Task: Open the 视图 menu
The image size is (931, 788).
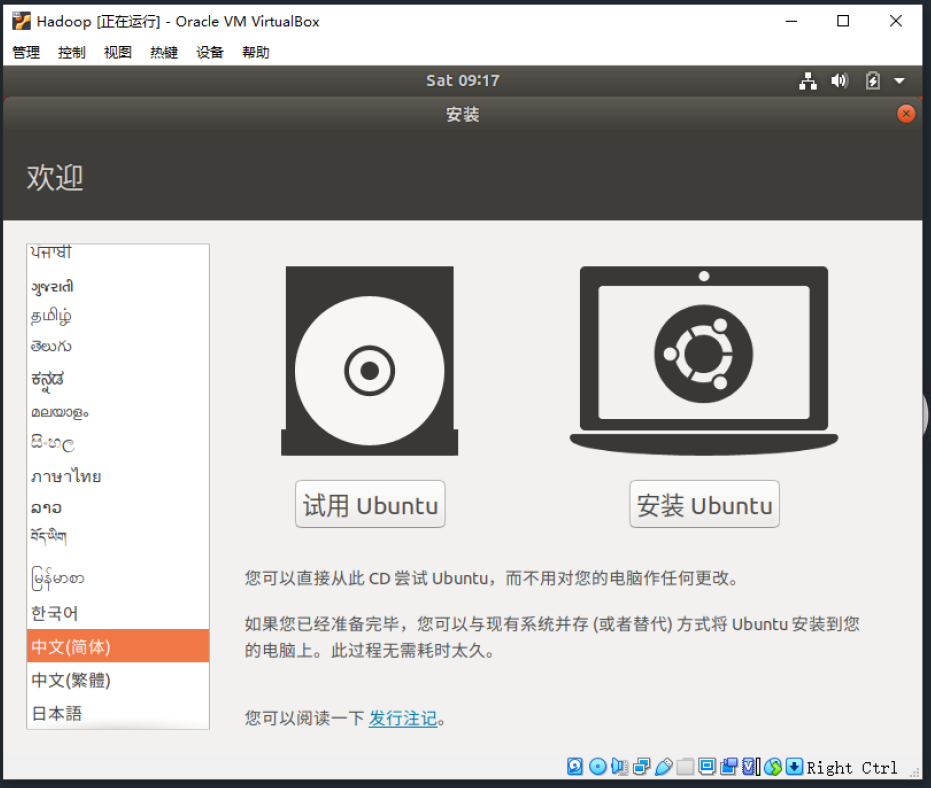Action: click(x=118, y=52)
